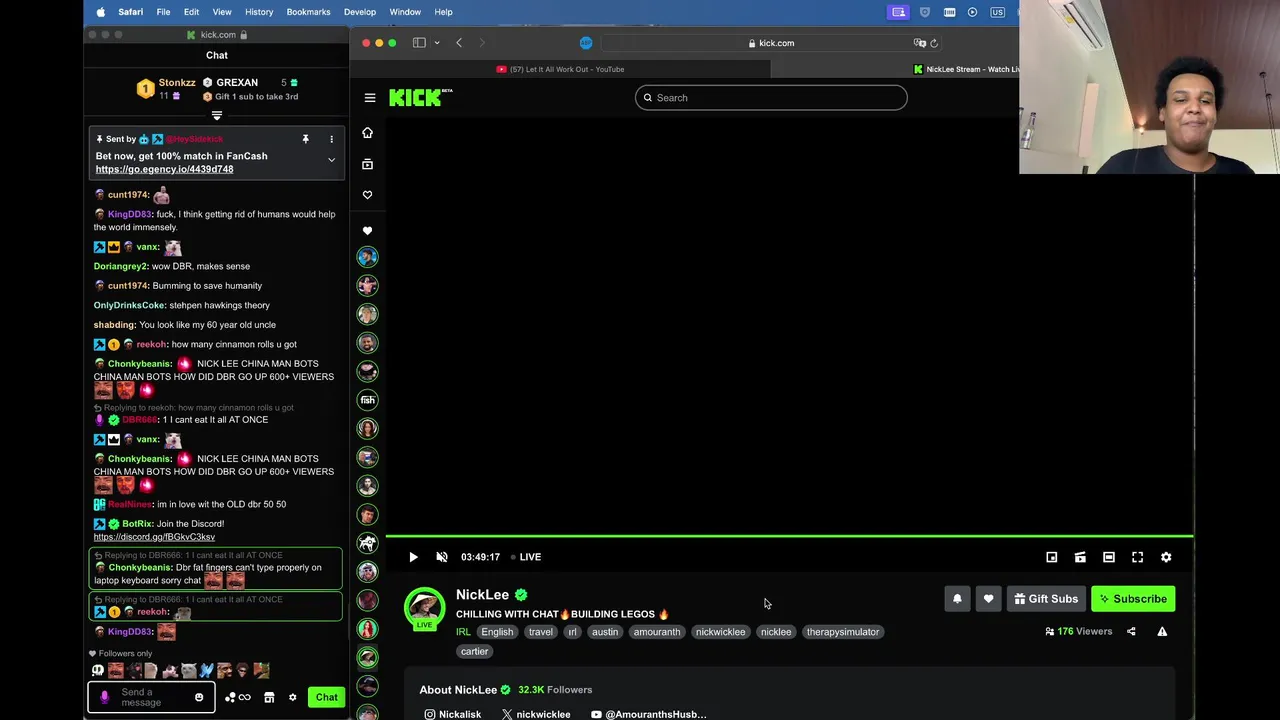Open the discord.gg invite link
This screenshot has width=1280, height=720.
154,537
